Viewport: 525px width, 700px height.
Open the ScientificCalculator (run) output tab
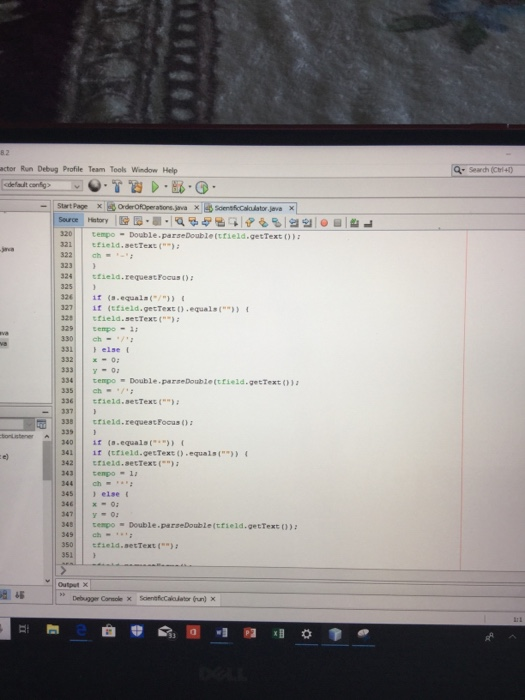[173, 598]
